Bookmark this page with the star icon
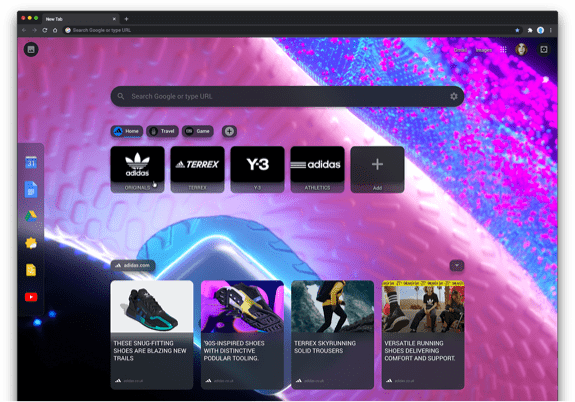This screenshot has height=402, width=575. (x=517, y=30)
